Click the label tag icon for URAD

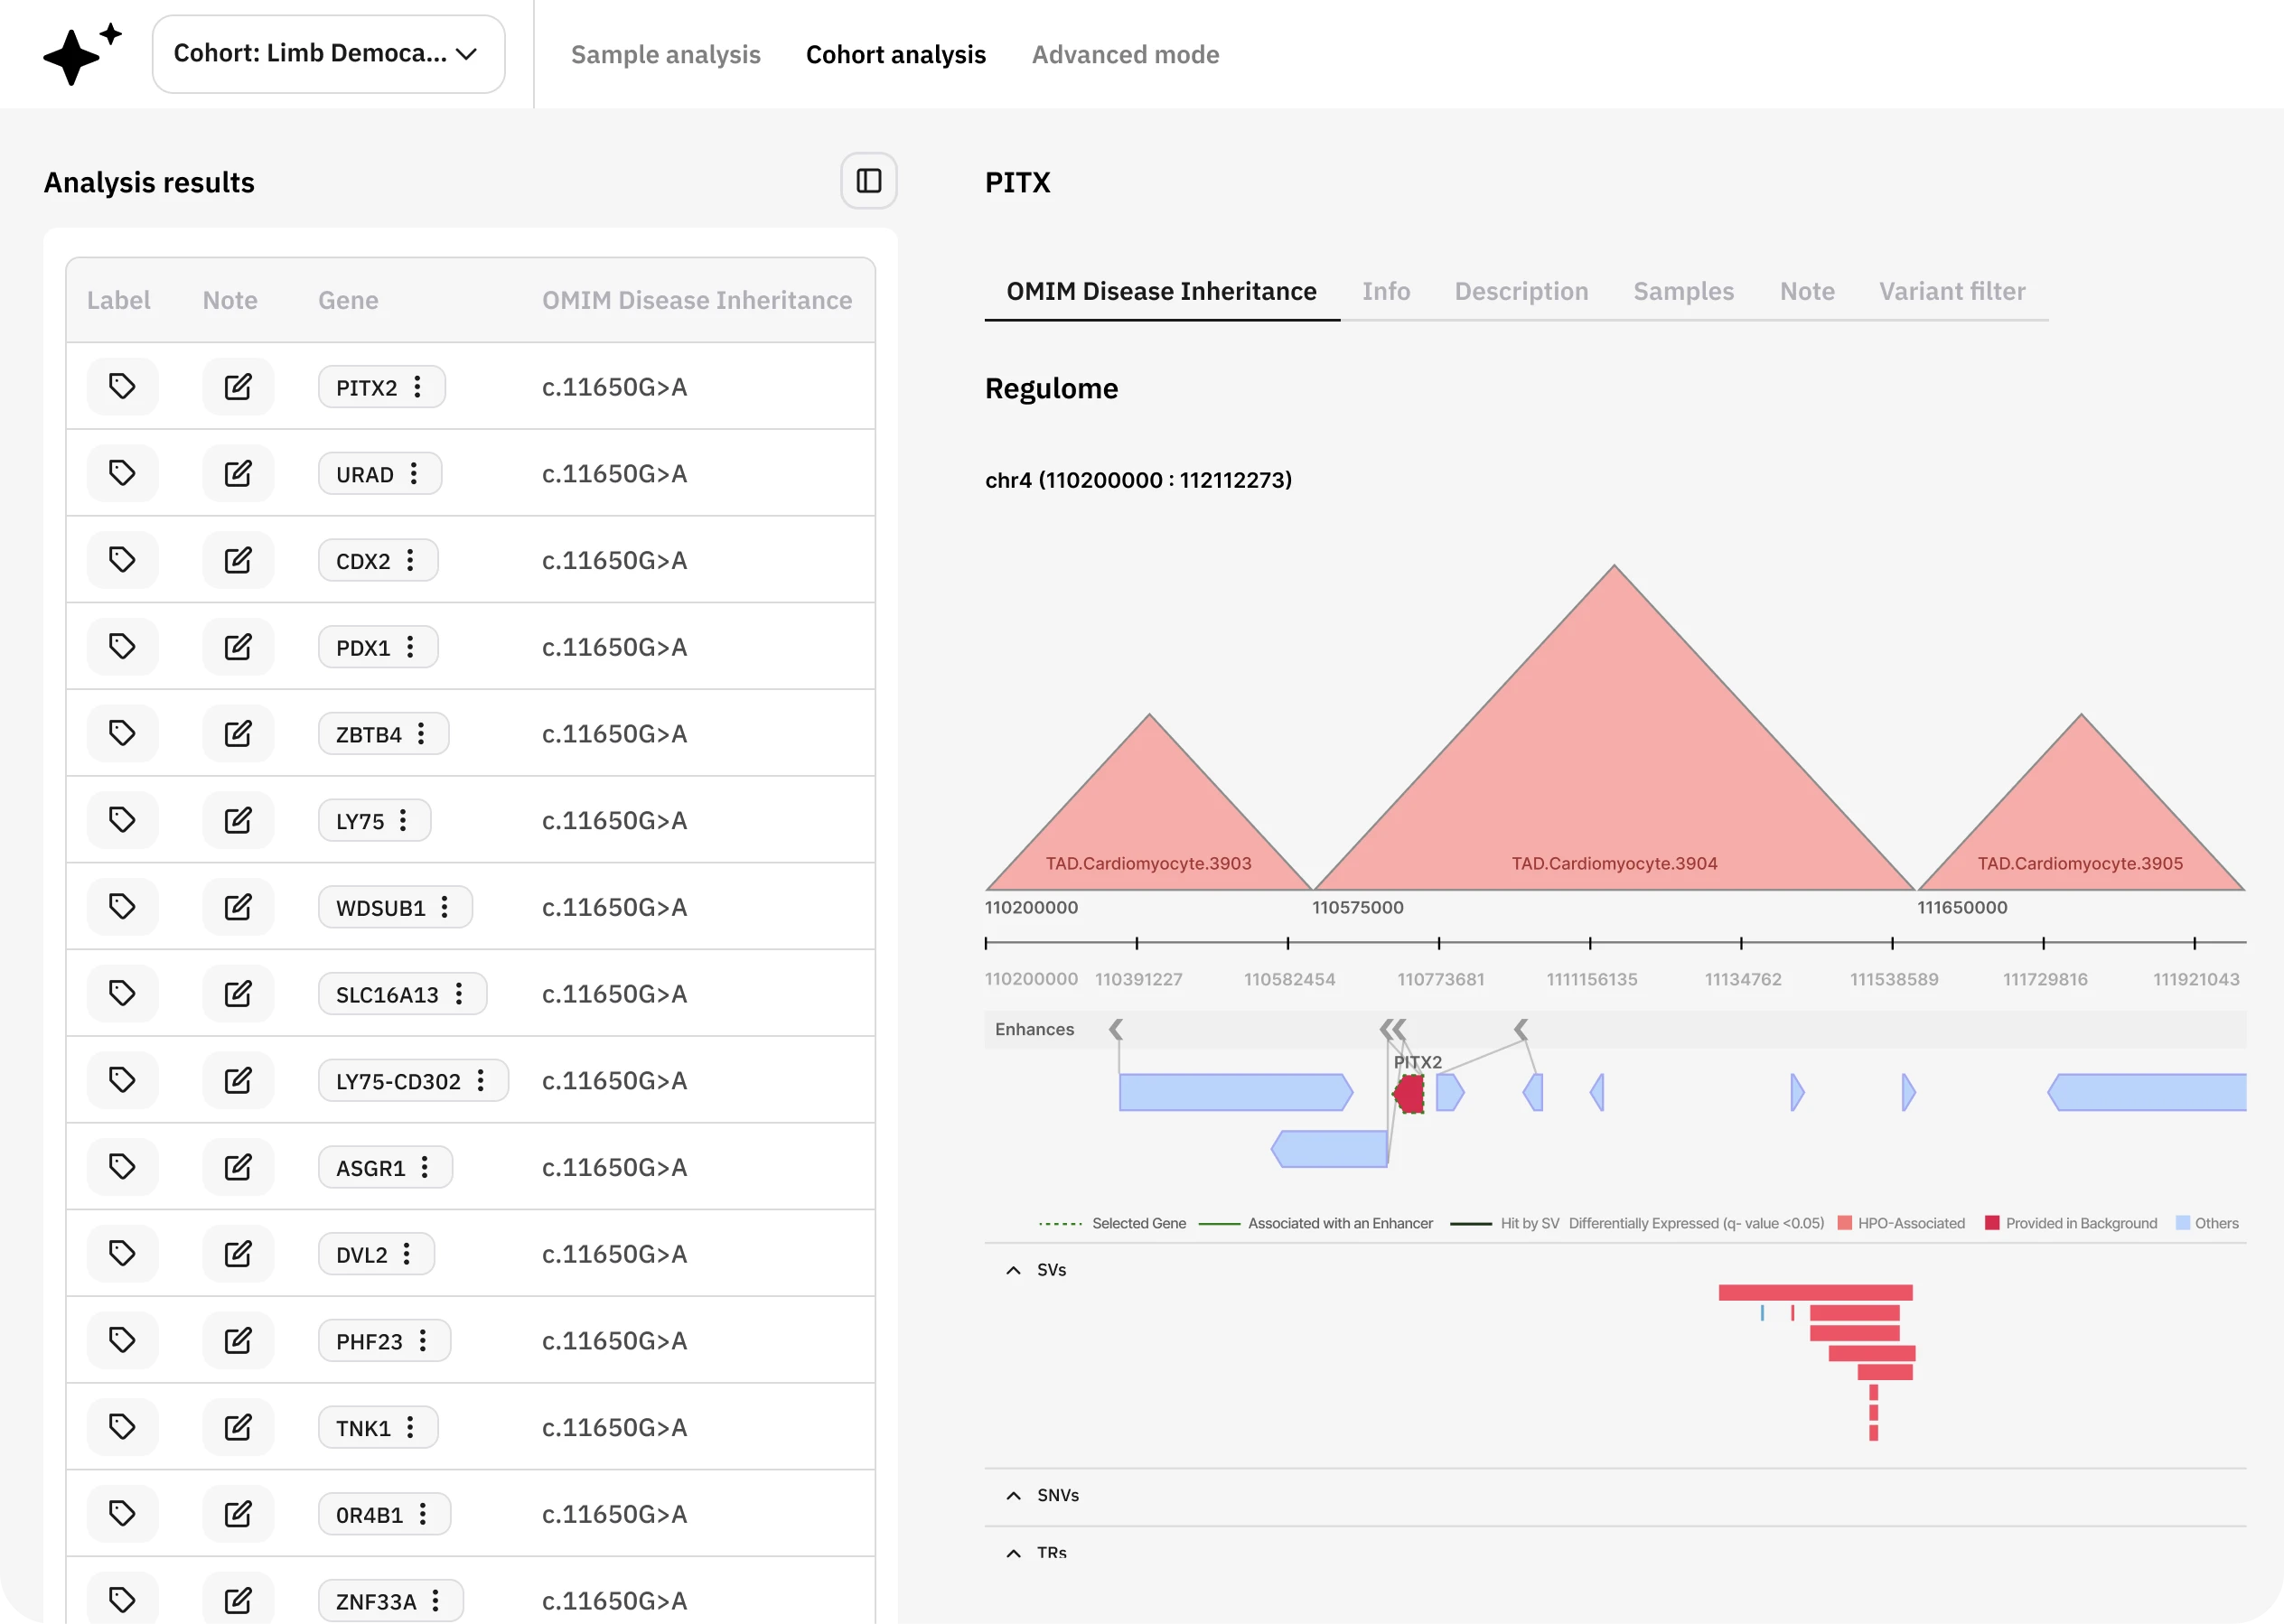point(122,473)
